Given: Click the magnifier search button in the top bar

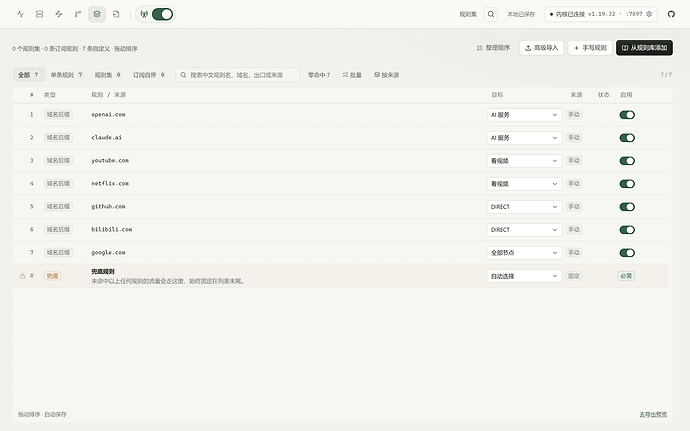Looking at the screenshot, I should [491, 14].
